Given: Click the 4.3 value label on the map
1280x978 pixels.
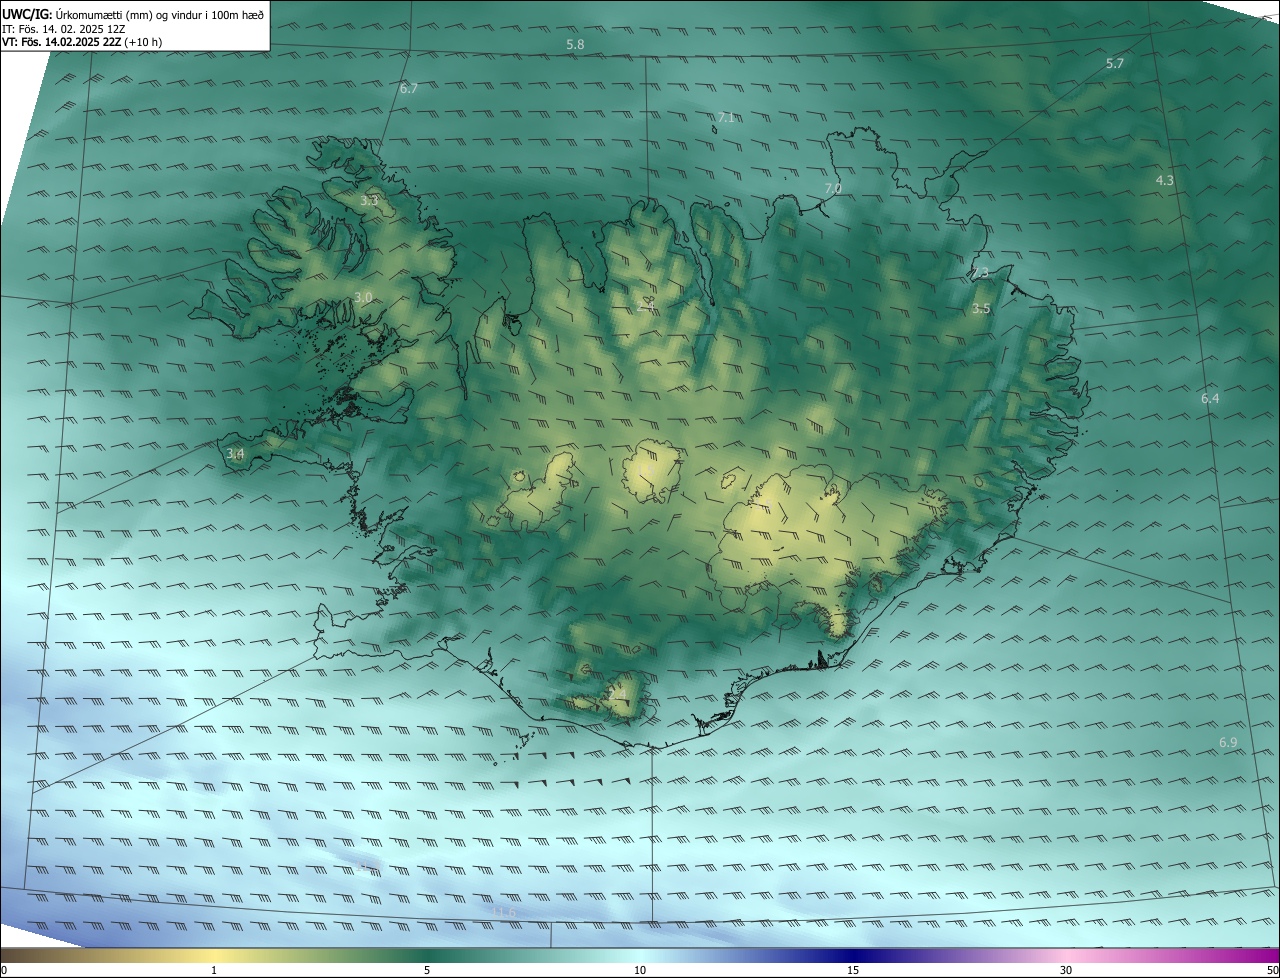Looking at the screenshot, I should [1165, 181].
